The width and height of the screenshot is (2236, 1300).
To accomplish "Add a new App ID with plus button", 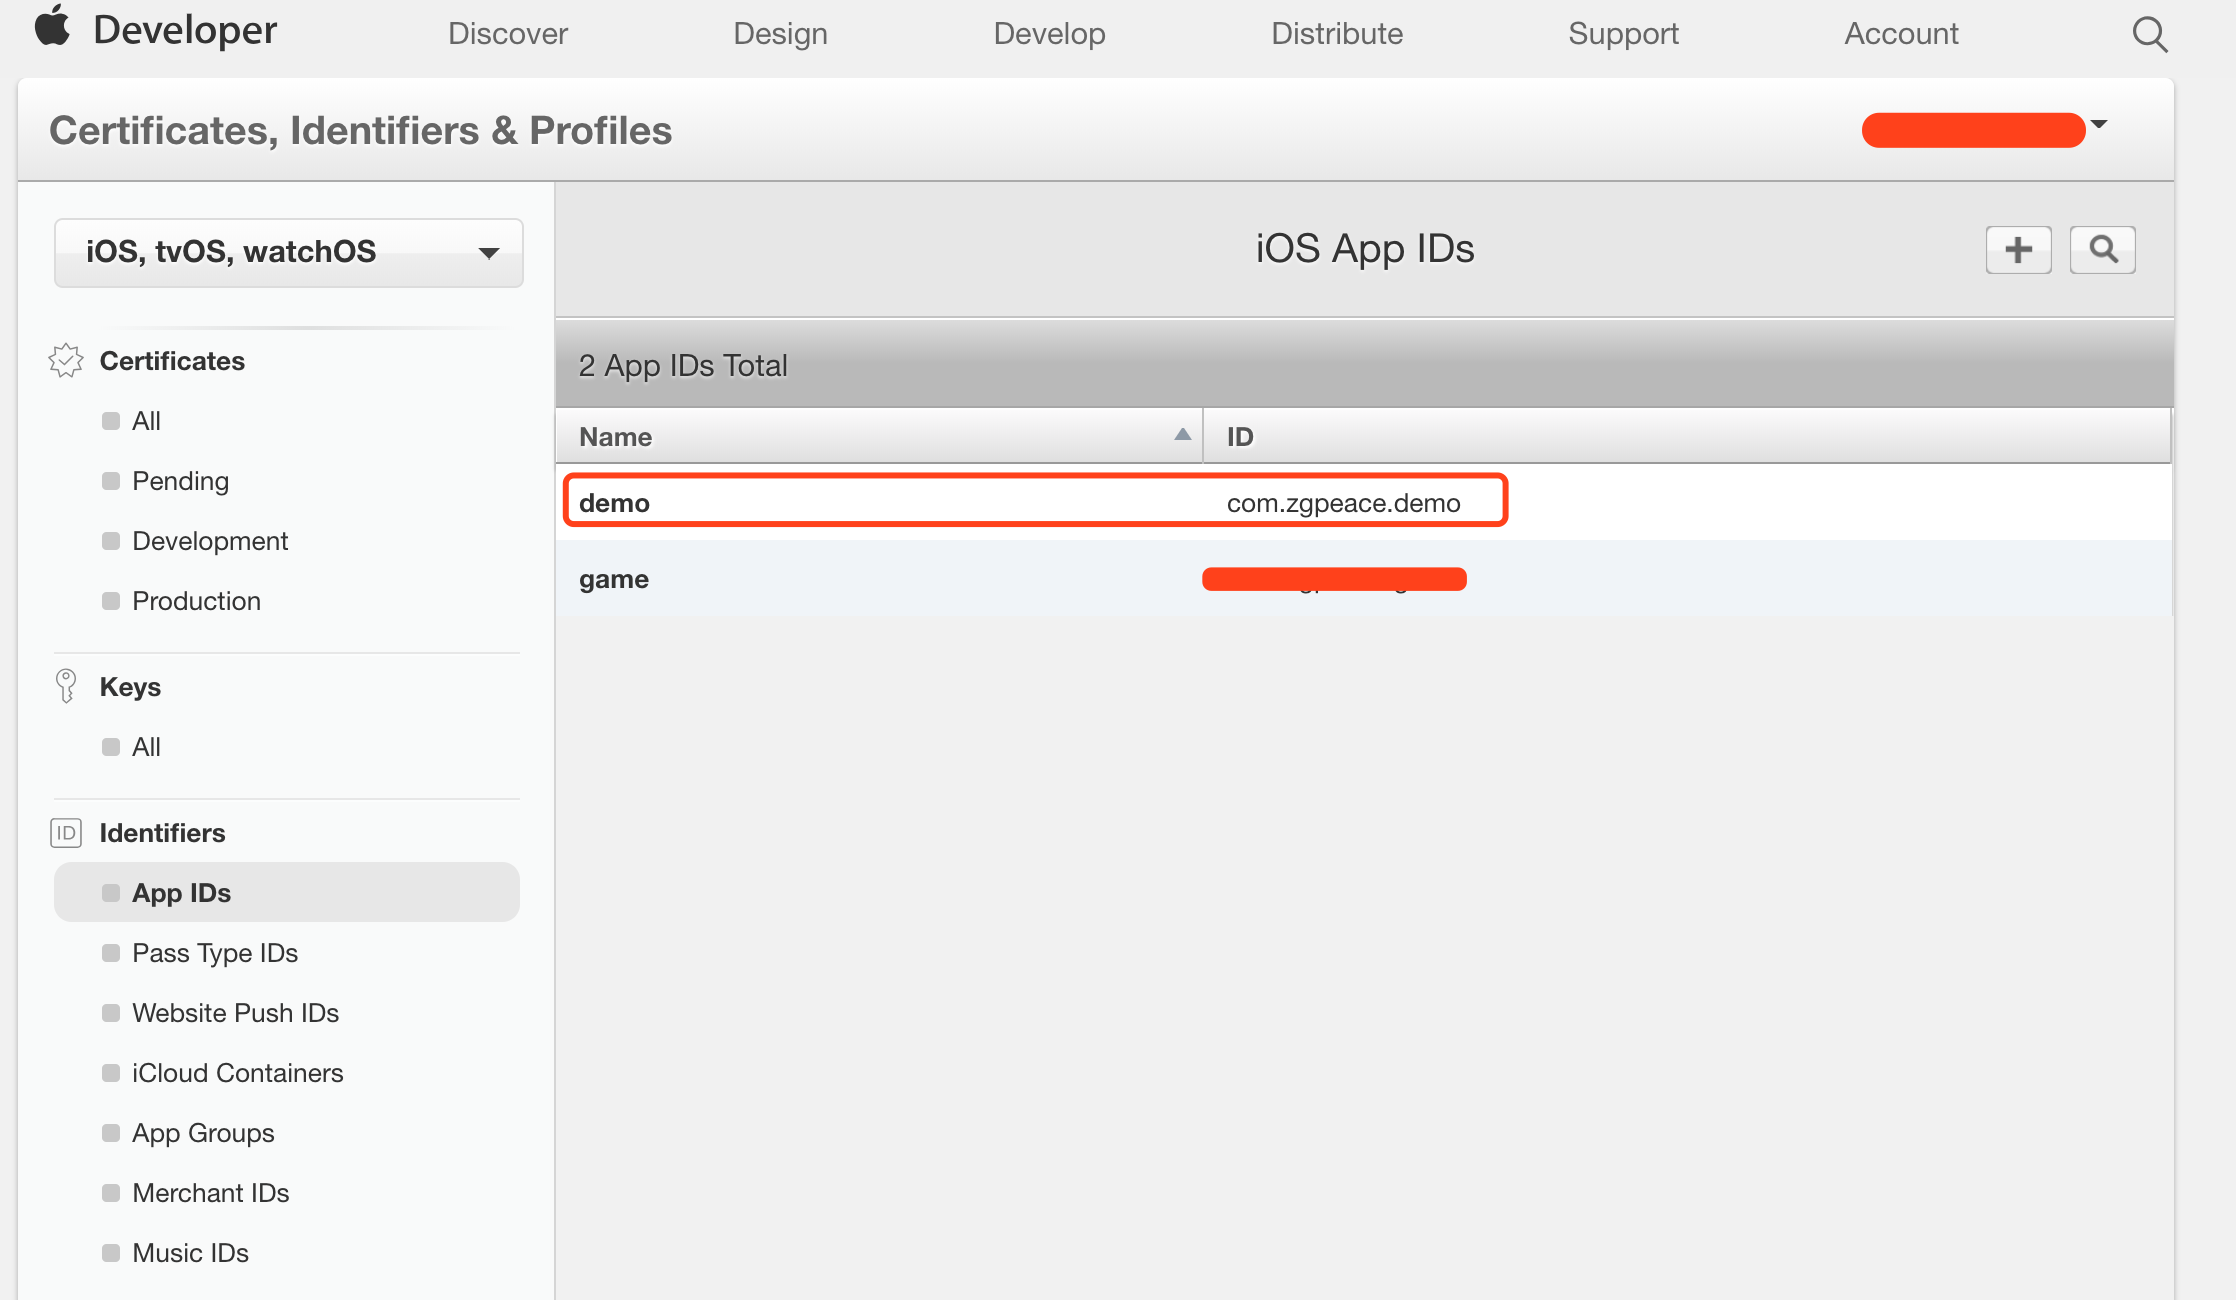I will point(2018,250).
